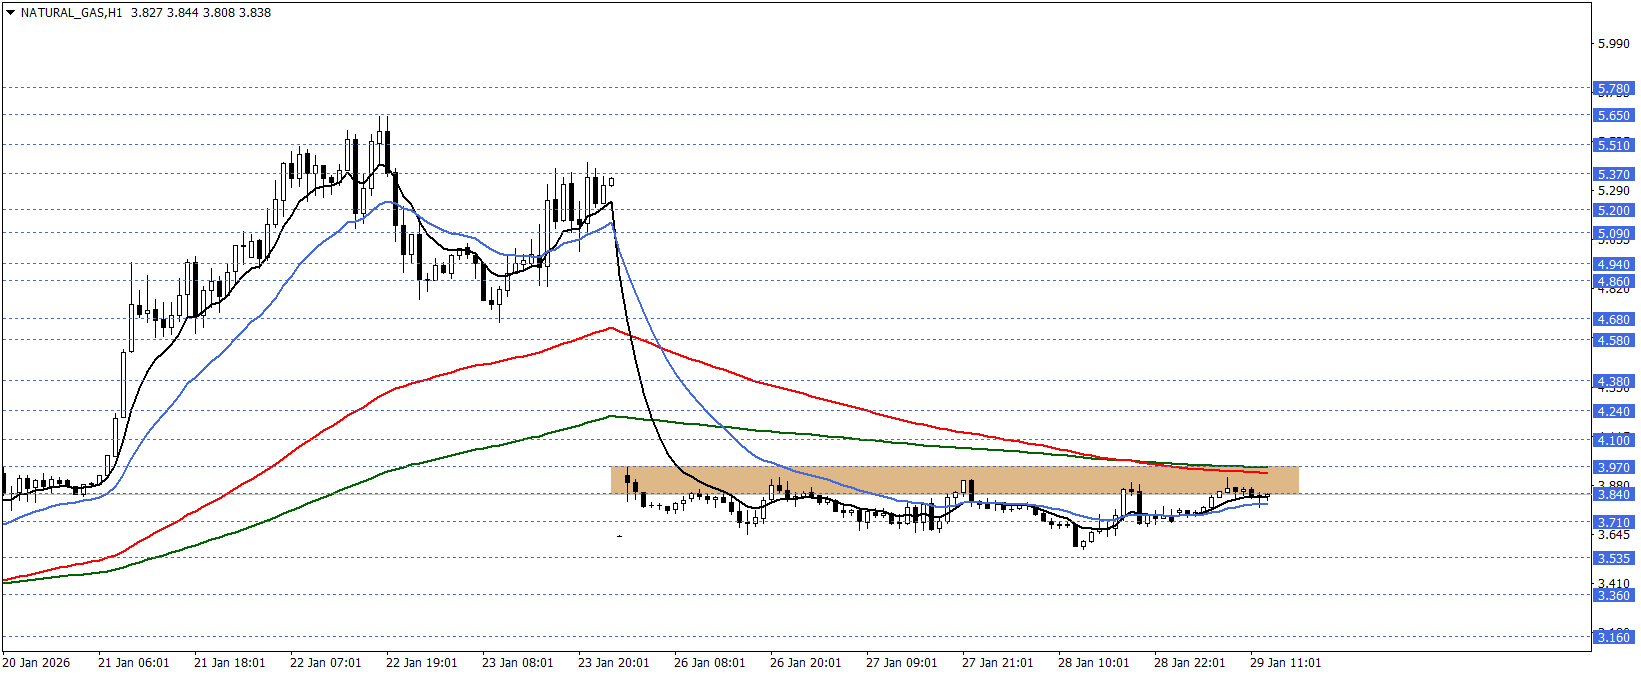Image resolution: width=1641 pixels, height=675 pixels.
Task: Click the triangle arrow beside NATURAL_GAS title
Action: click(10, 13)
